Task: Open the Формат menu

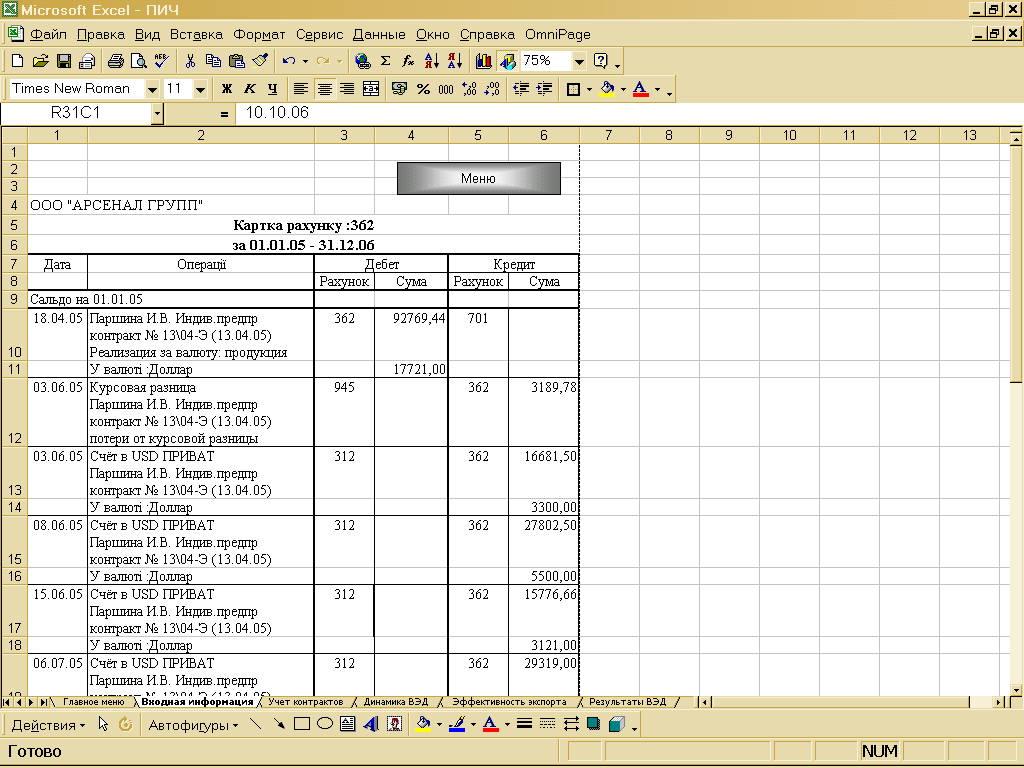Action: (x=259, y=34)
